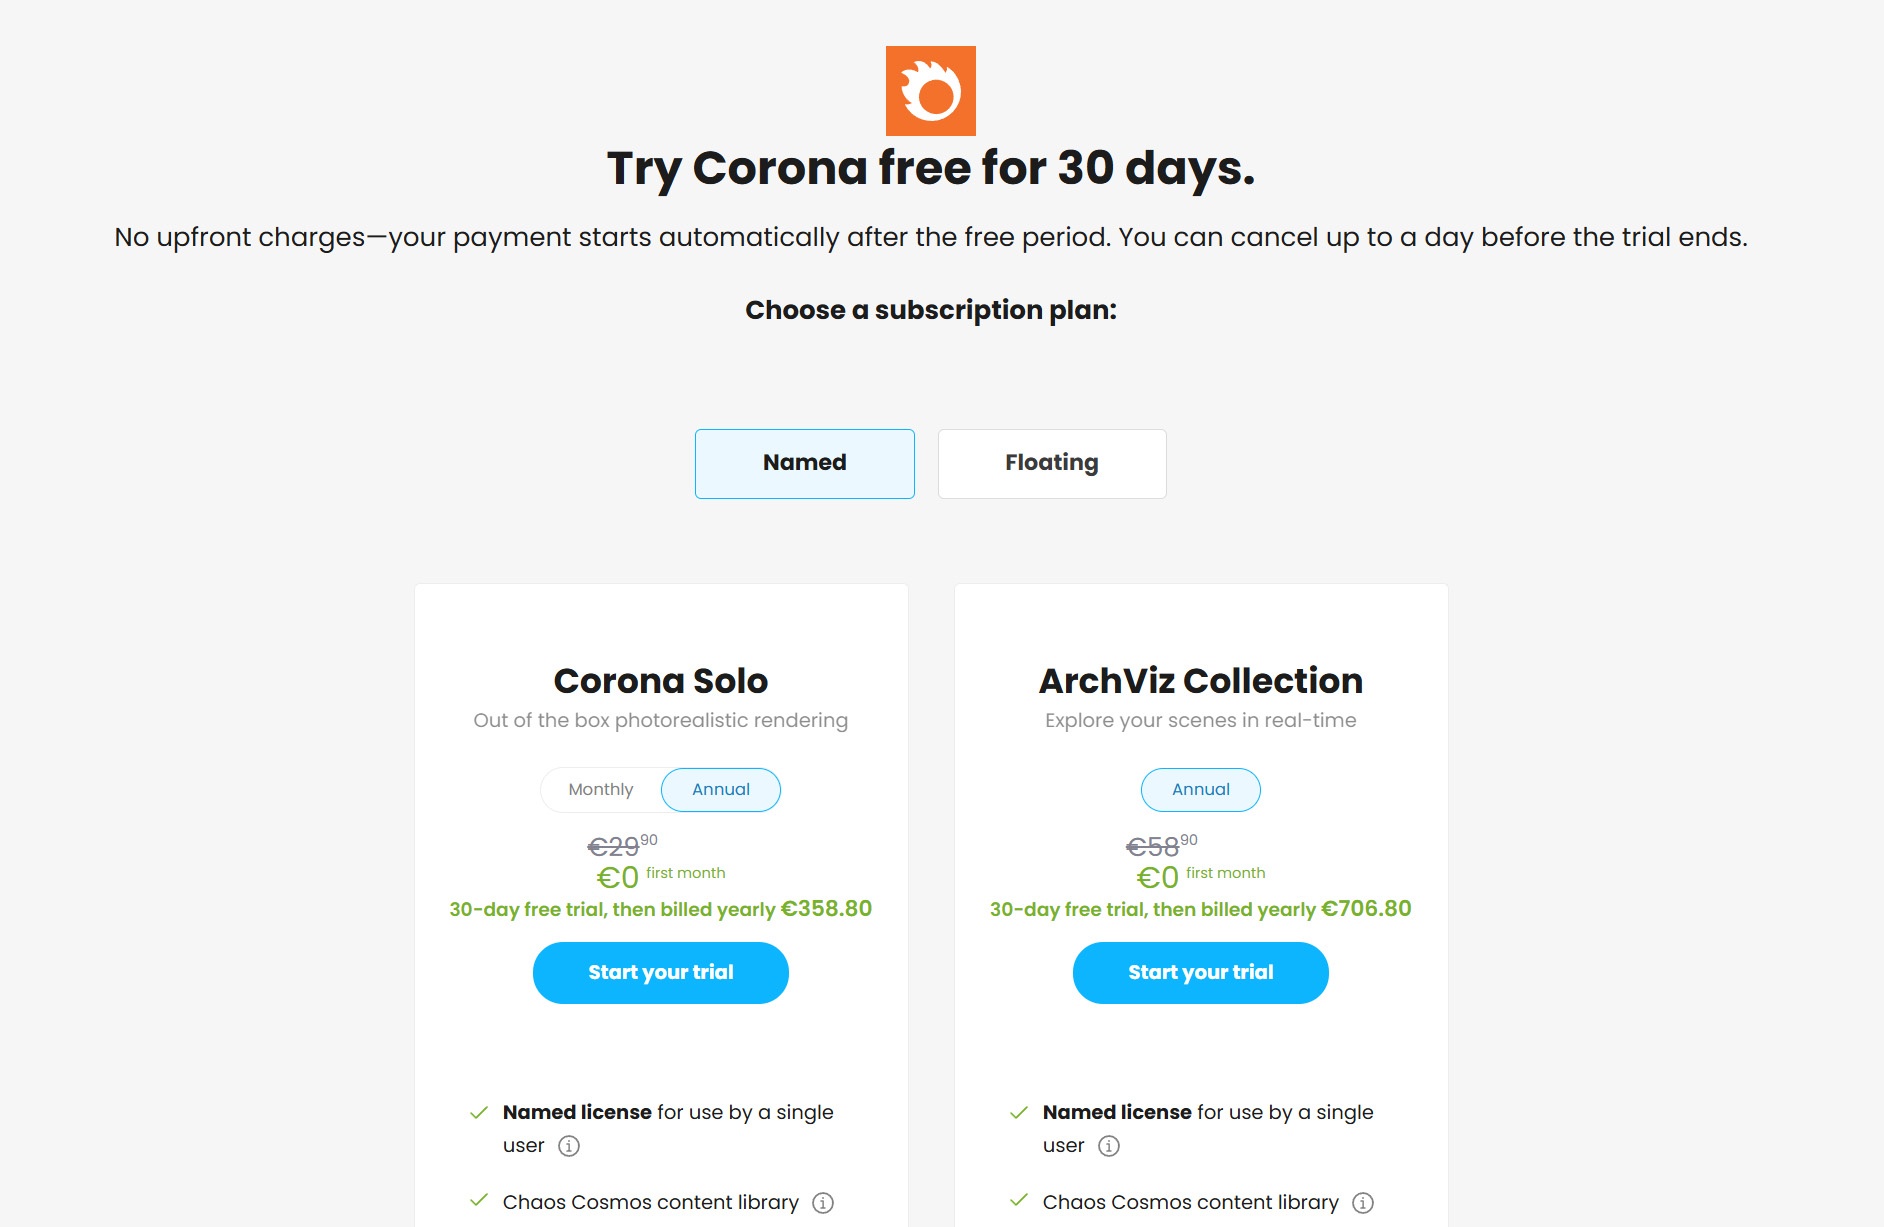Show Chaos Cosmos info under Corona Solo

823,1203
